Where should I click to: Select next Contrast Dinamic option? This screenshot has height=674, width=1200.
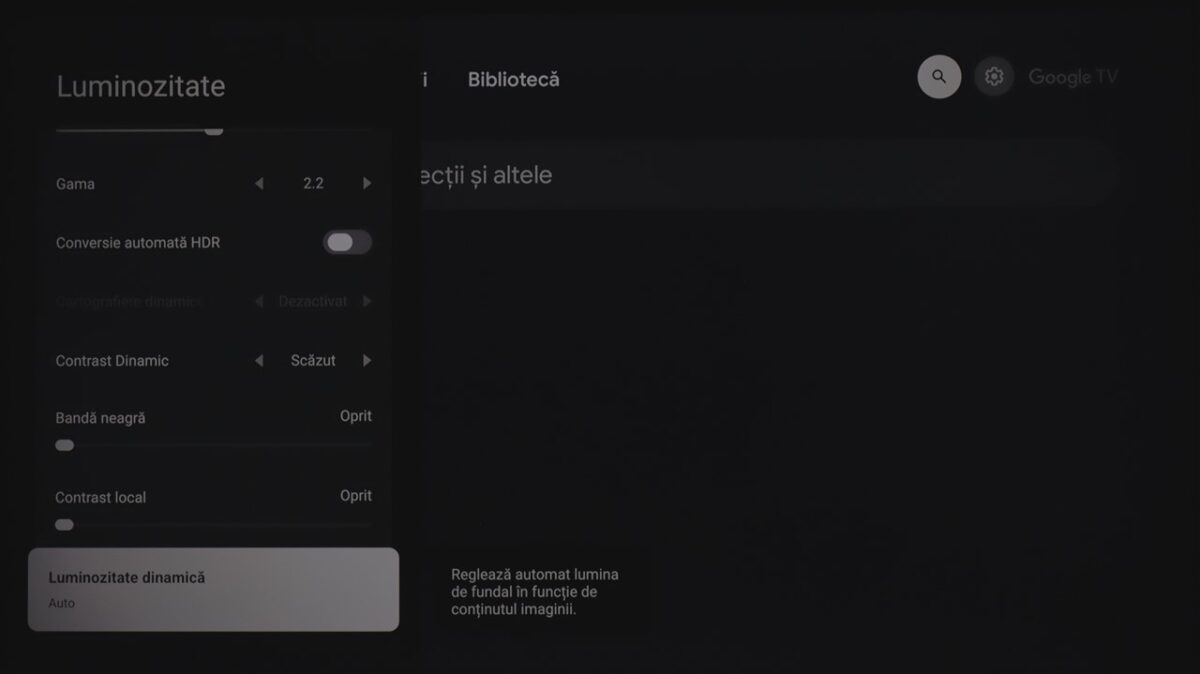[367, 361]
